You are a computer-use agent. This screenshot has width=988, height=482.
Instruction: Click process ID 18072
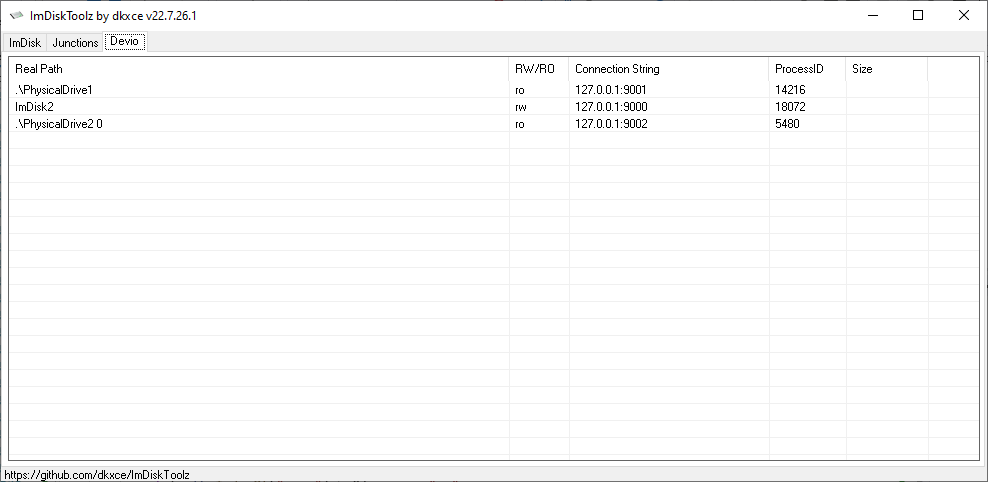(x=790, y=107)
